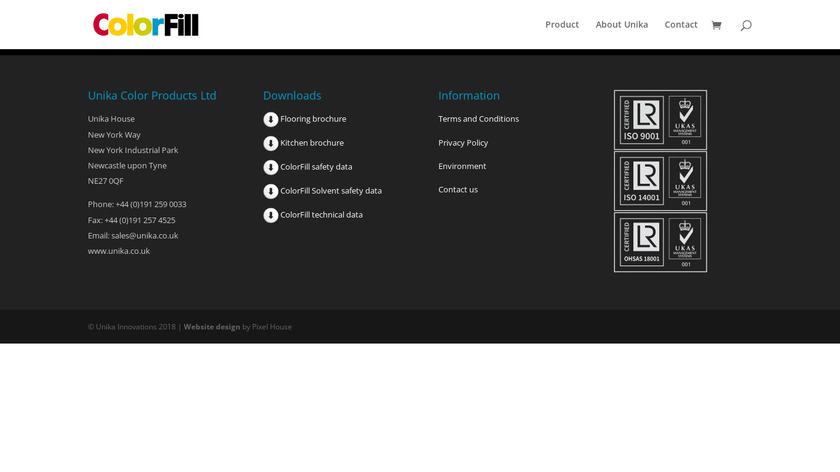840x472 pixels.
Task: Click the Kitchen brochure download icon
Action: click(x=271, y=143)
